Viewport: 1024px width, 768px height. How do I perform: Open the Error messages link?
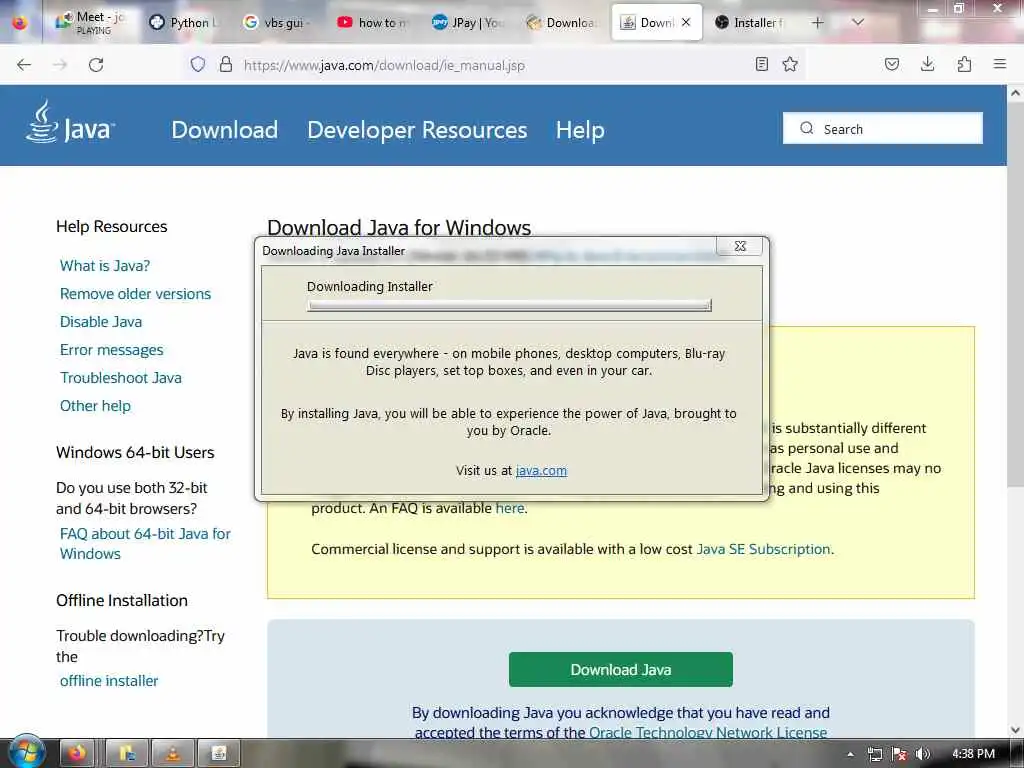(x=112, y=350)
